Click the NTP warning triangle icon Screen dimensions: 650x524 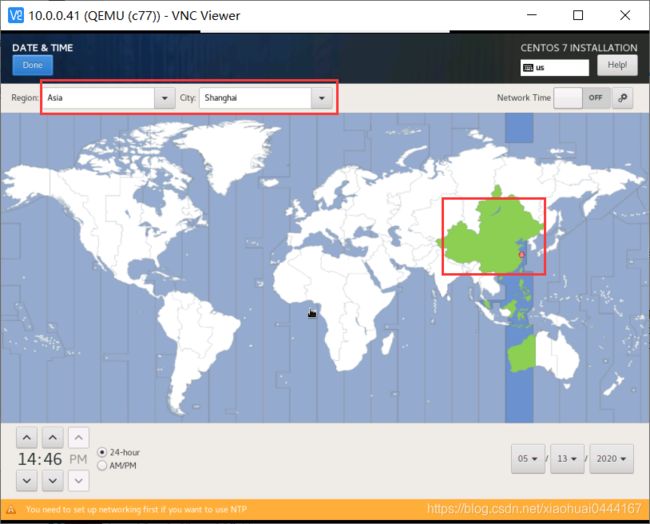coord(11,509)
